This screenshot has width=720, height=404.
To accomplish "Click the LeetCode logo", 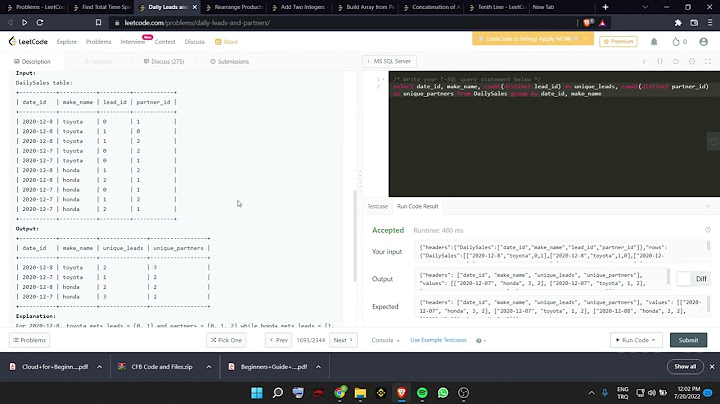I will click(x=28, y=41).
